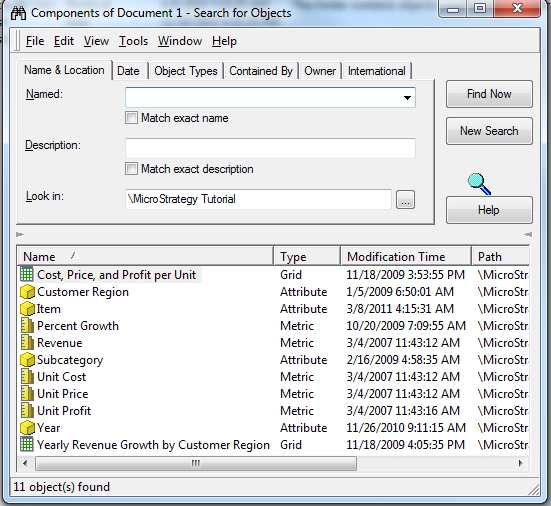Click the metric icon next to Unit Profit
551x506 pixels.
click(x=27, y=410)
